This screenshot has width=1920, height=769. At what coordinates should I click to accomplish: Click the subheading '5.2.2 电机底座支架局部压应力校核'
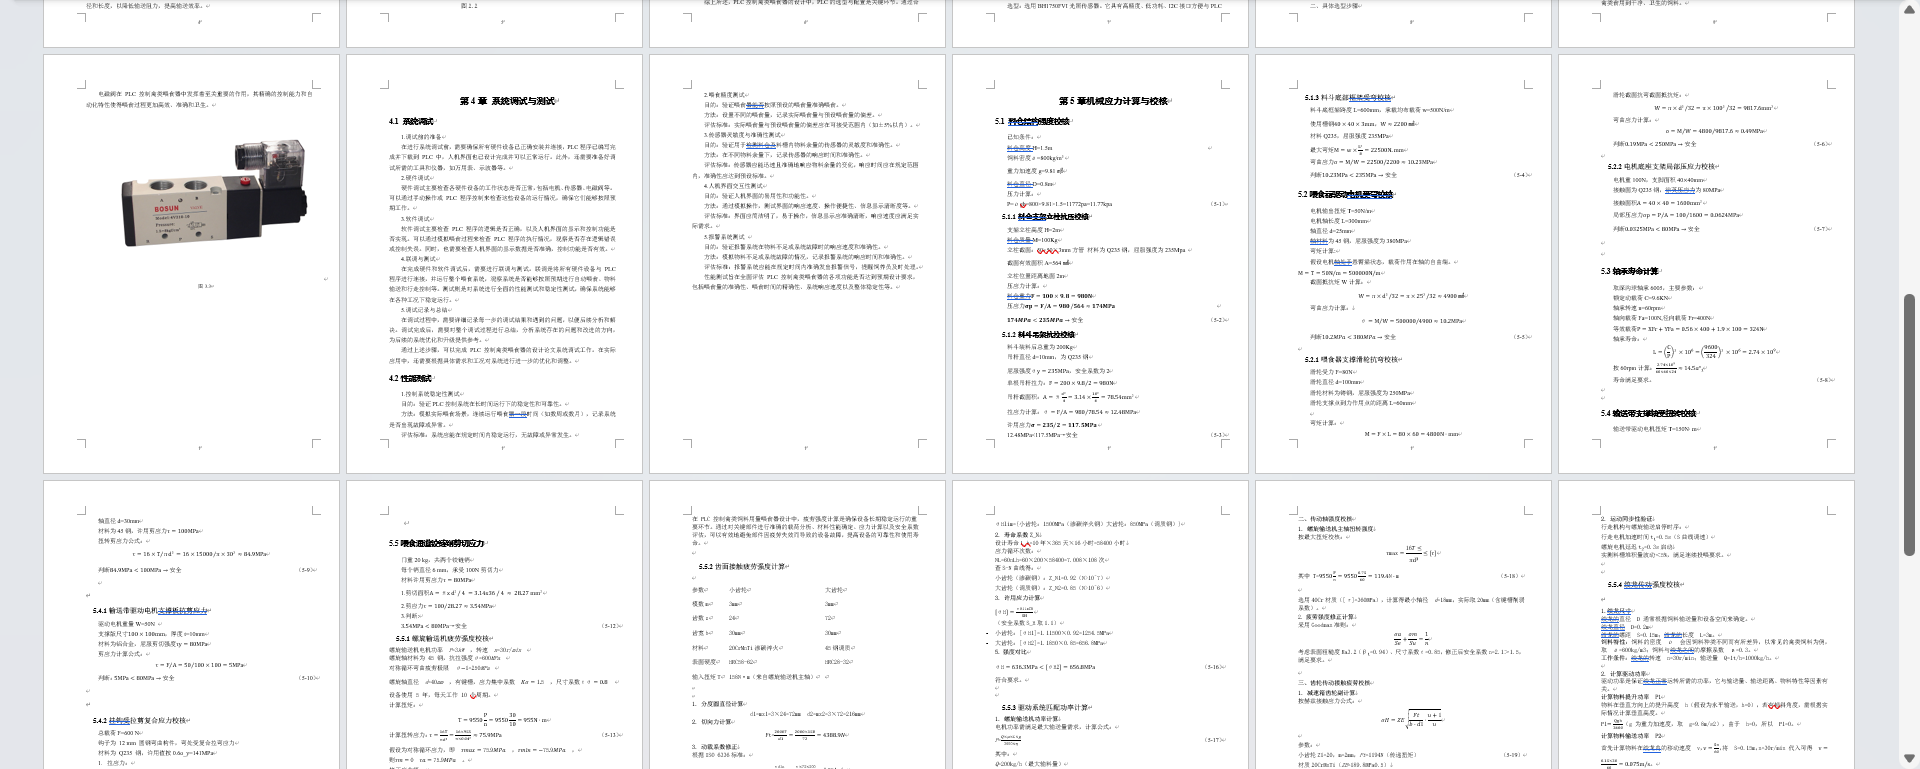click(x=1661, y=167)
